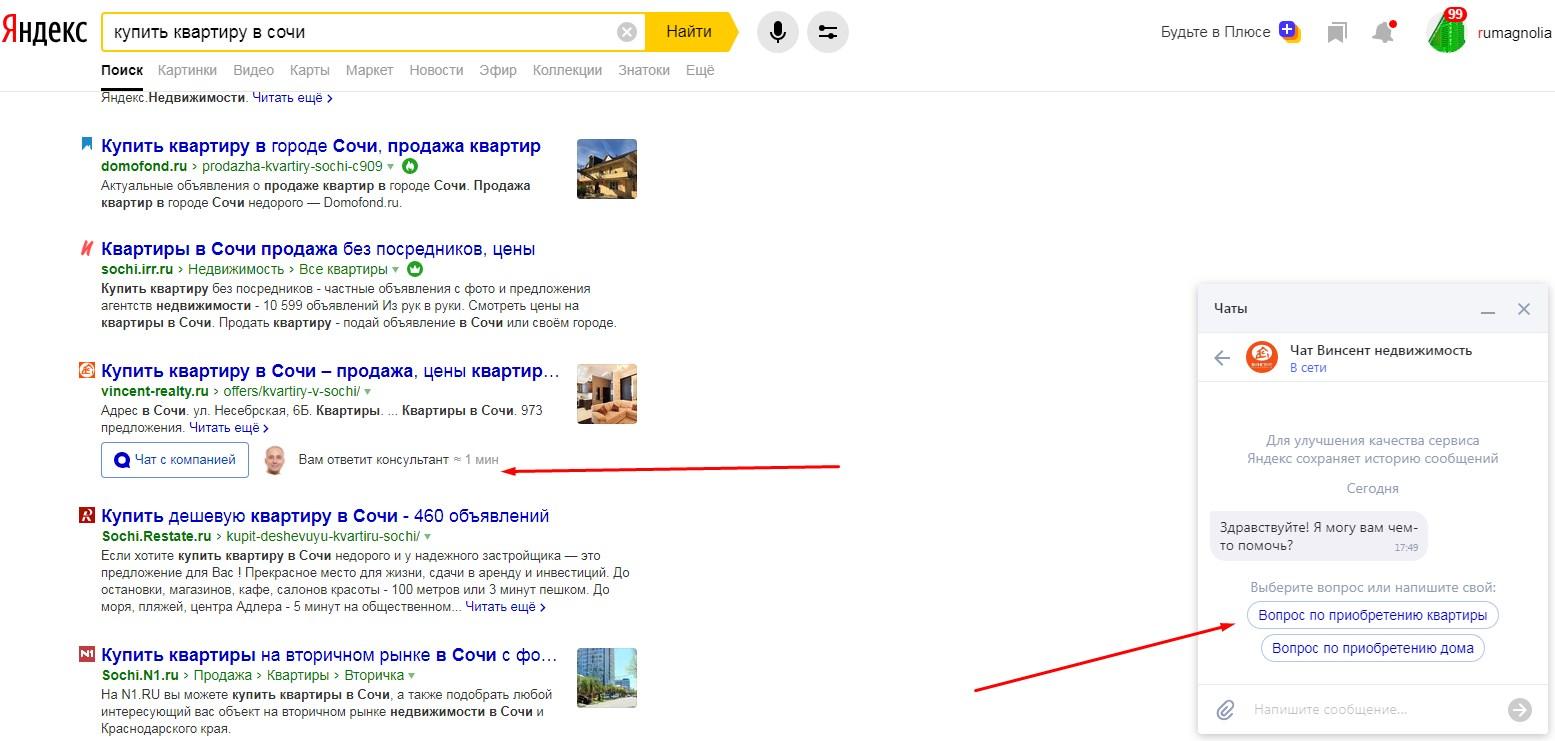Image resolution: width=1555 pixels, height=741 pixels.
Task: Open the rumagnolia user avatar
Action: click(1446, 31)
